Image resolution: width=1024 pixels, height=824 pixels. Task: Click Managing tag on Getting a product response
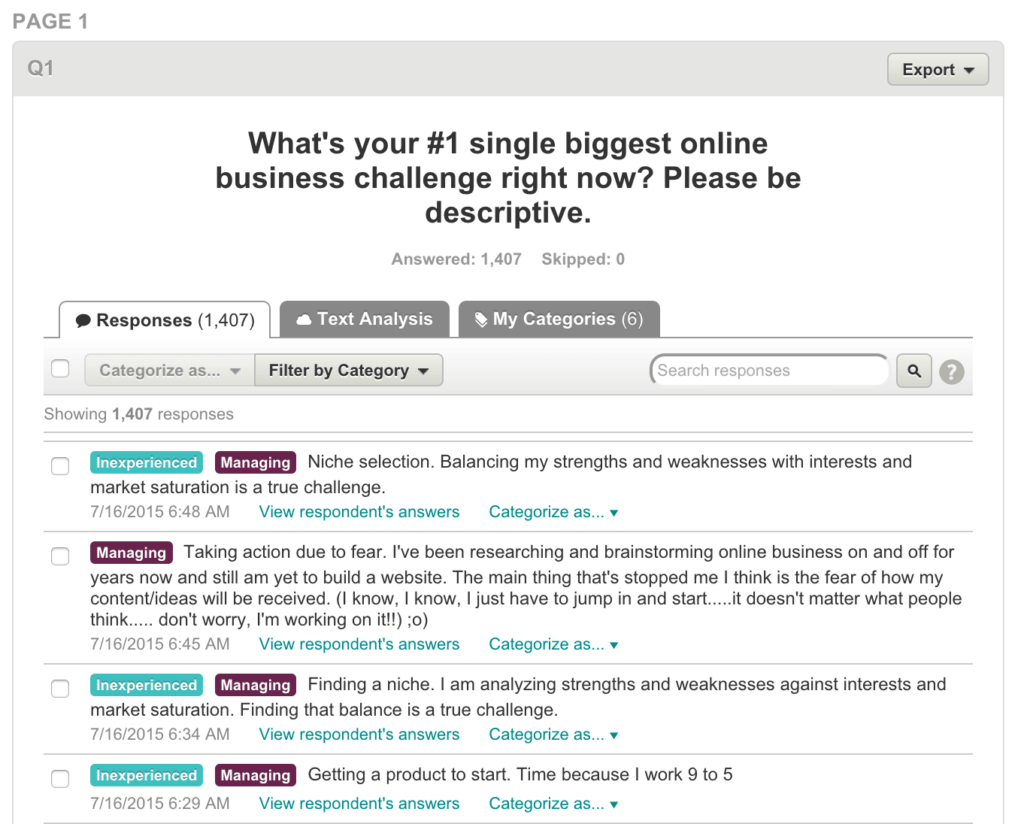tap(255, 775)
